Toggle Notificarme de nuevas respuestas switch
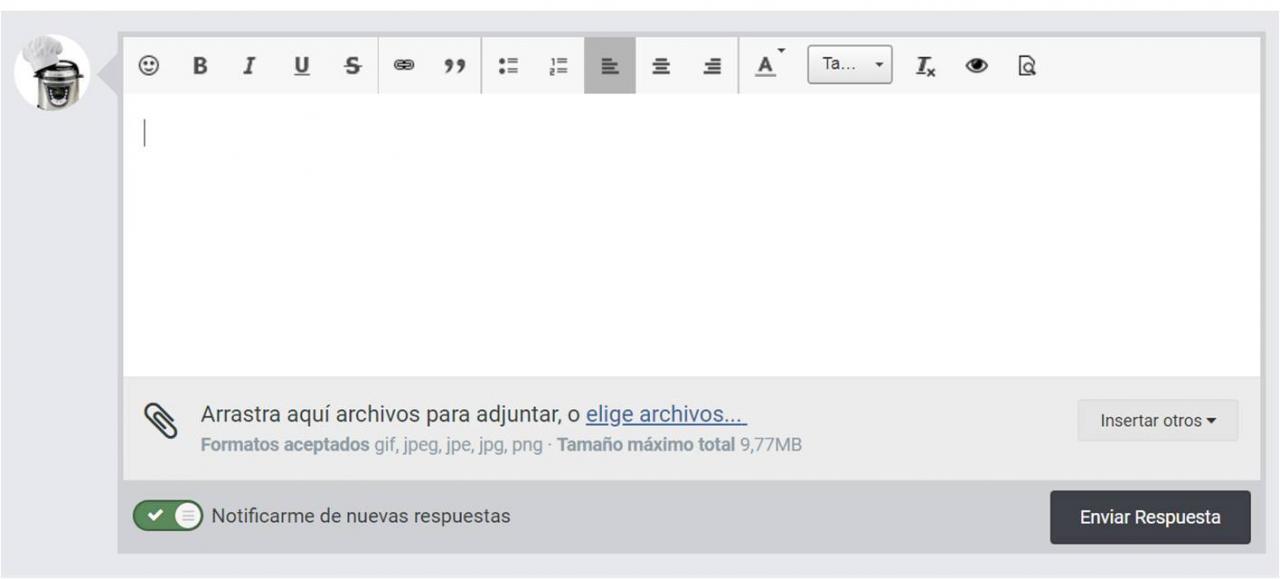 point(168,516)
